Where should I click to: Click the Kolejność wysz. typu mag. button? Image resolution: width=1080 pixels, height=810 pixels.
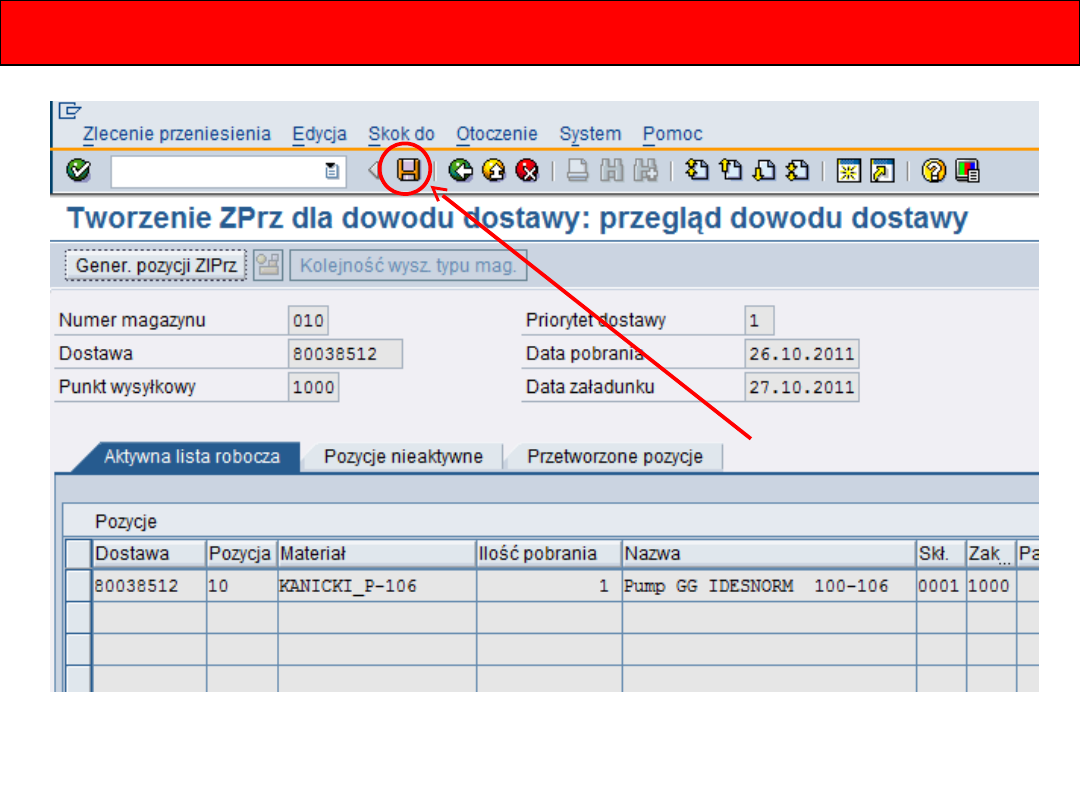click(x=408, y=265)
